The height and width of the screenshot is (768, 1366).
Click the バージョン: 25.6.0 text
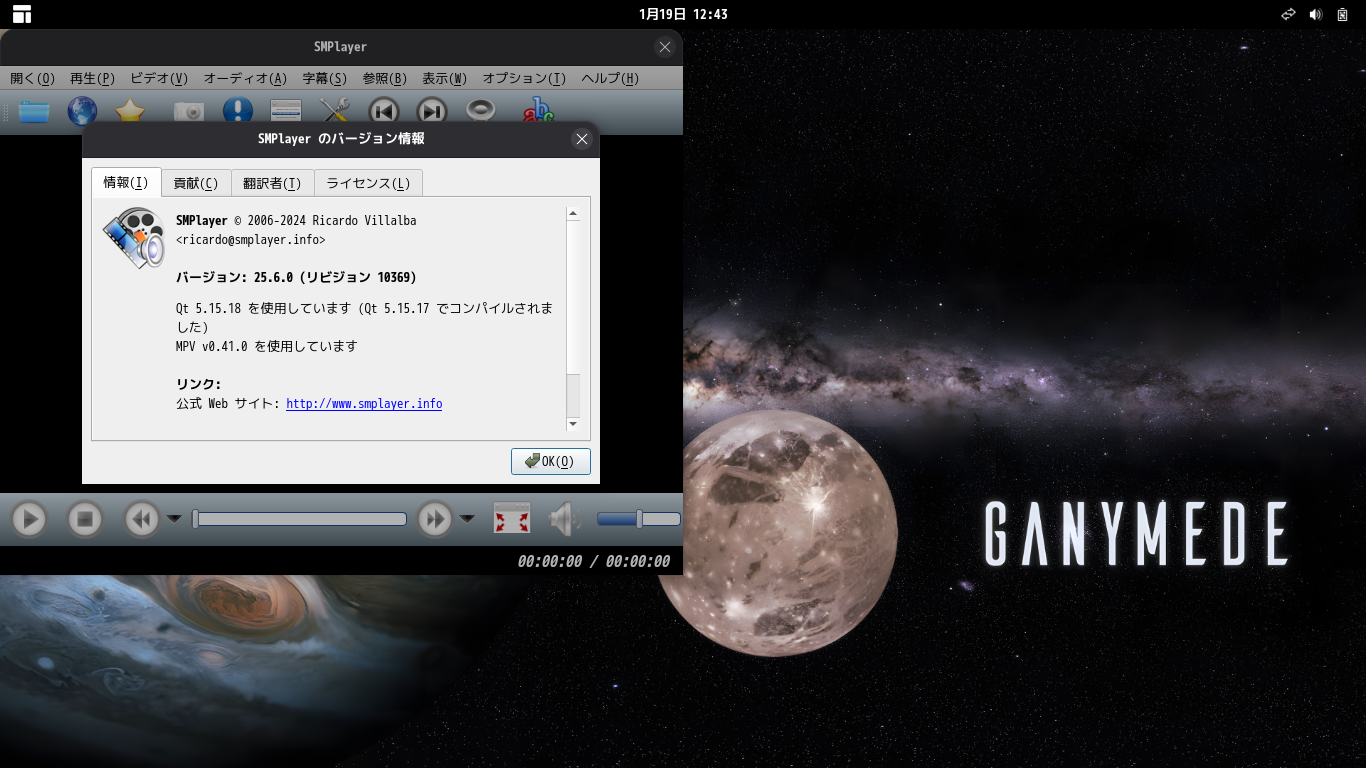tap(296, 277)
